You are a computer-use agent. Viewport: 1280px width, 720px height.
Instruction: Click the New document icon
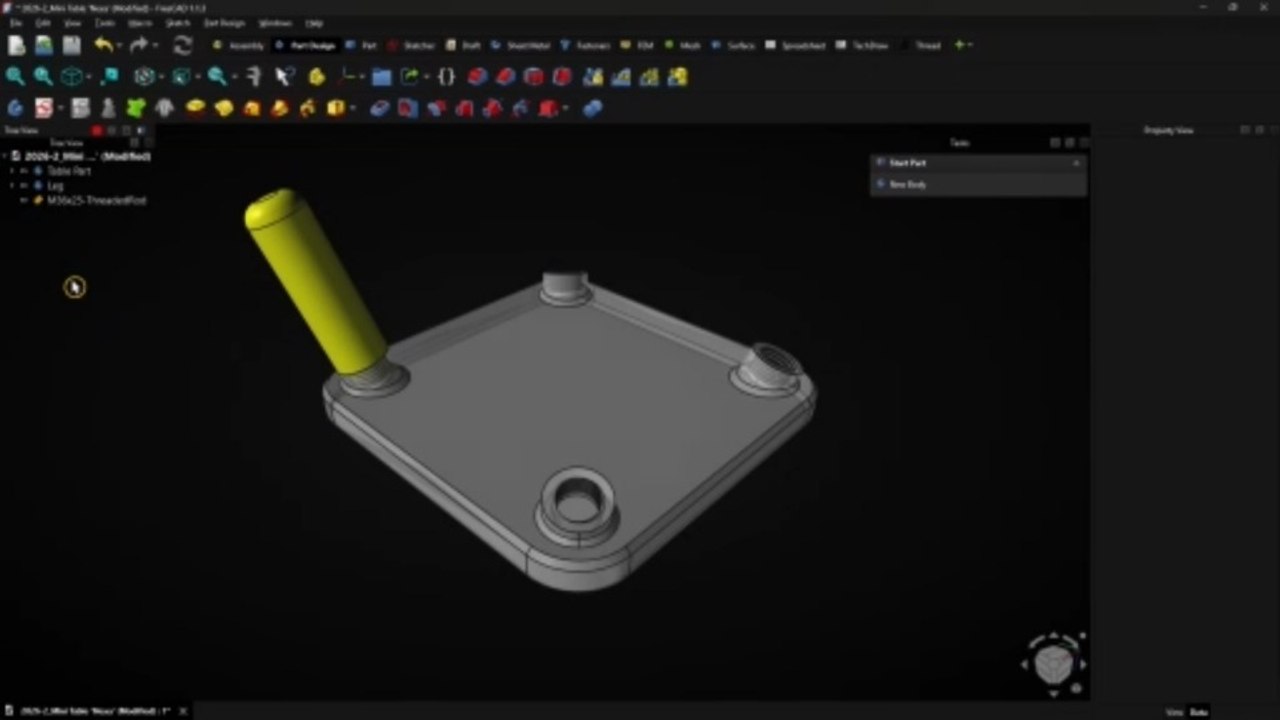(16, 45)
